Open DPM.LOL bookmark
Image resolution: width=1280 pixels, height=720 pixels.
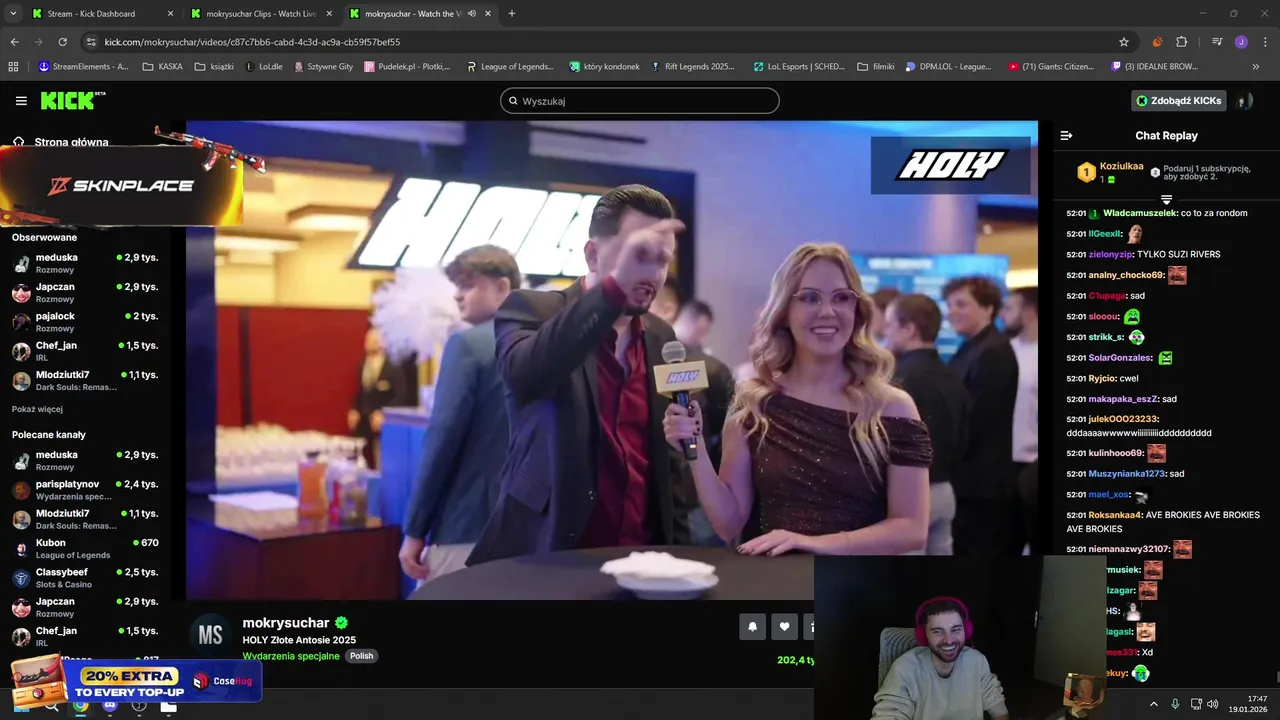[948, 67]
